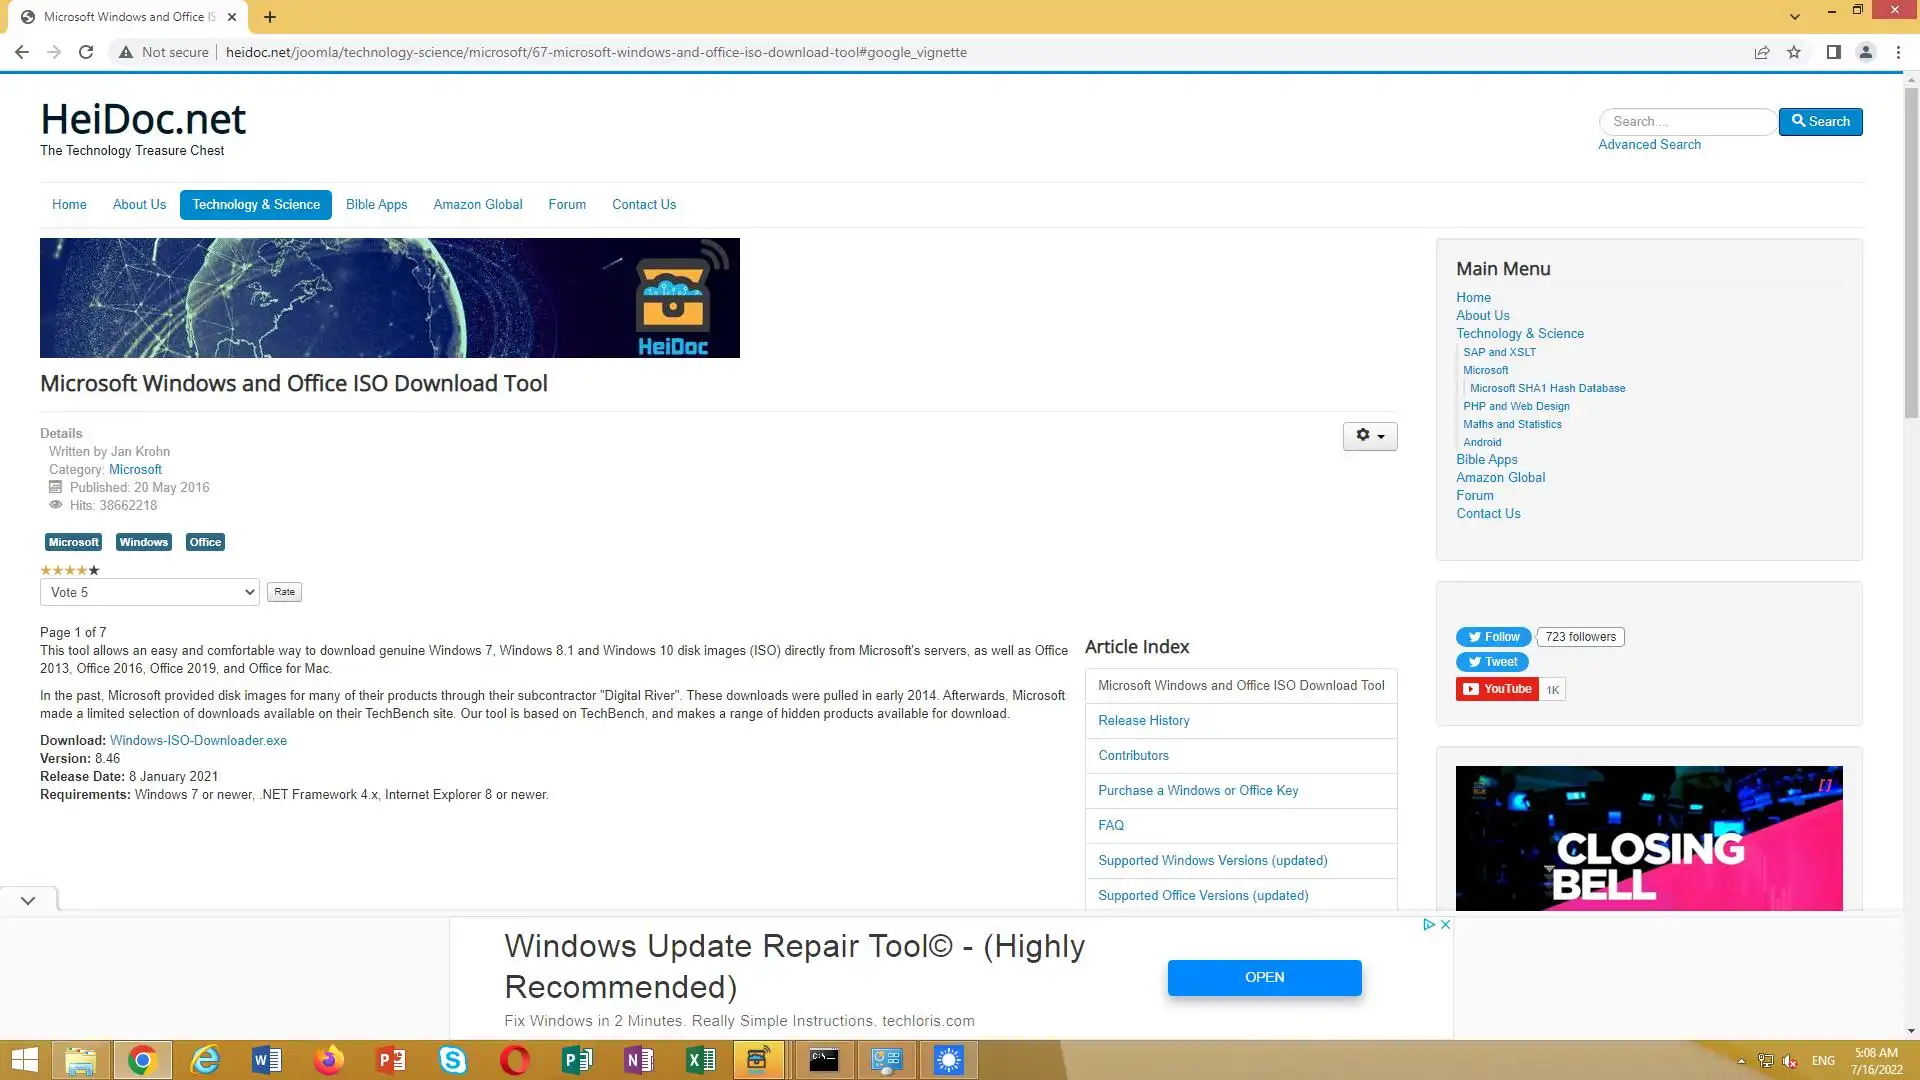Viewport: 1920px width, 1080px height.
Task: Open the gear settings dropdown on article
Action: [x=1369, y=436]
